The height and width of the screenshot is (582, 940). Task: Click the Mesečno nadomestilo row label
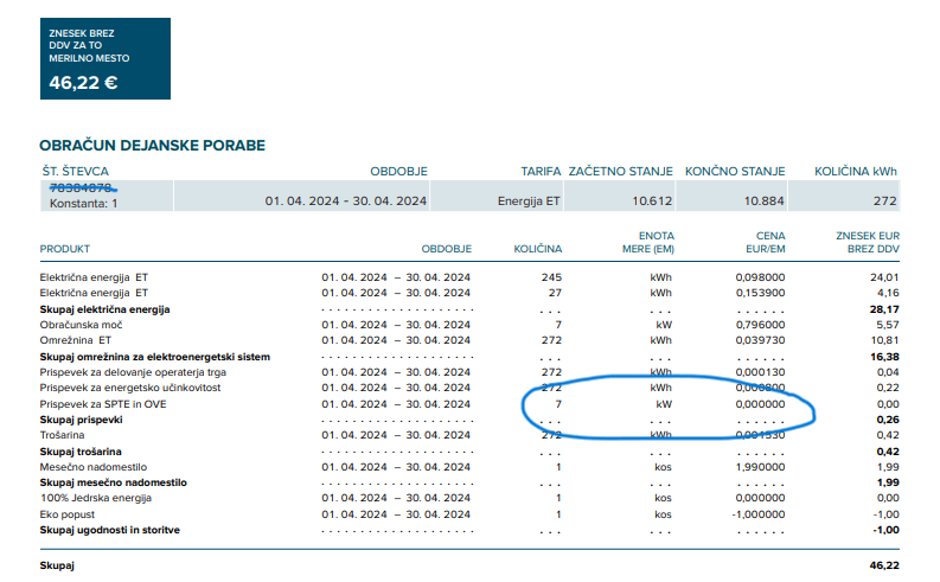(x=94, y=467)
